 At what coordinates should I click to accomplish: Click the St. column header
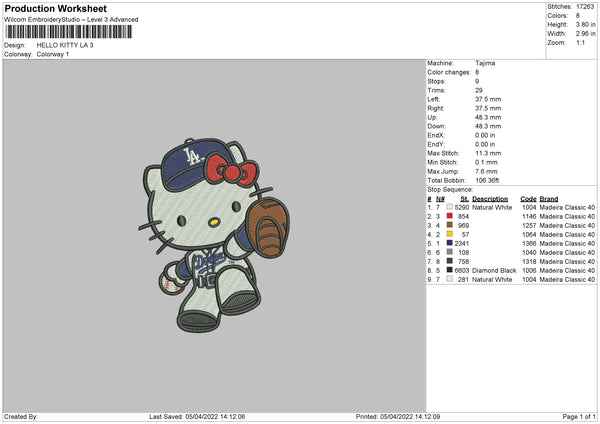click(x=465, y=199)
